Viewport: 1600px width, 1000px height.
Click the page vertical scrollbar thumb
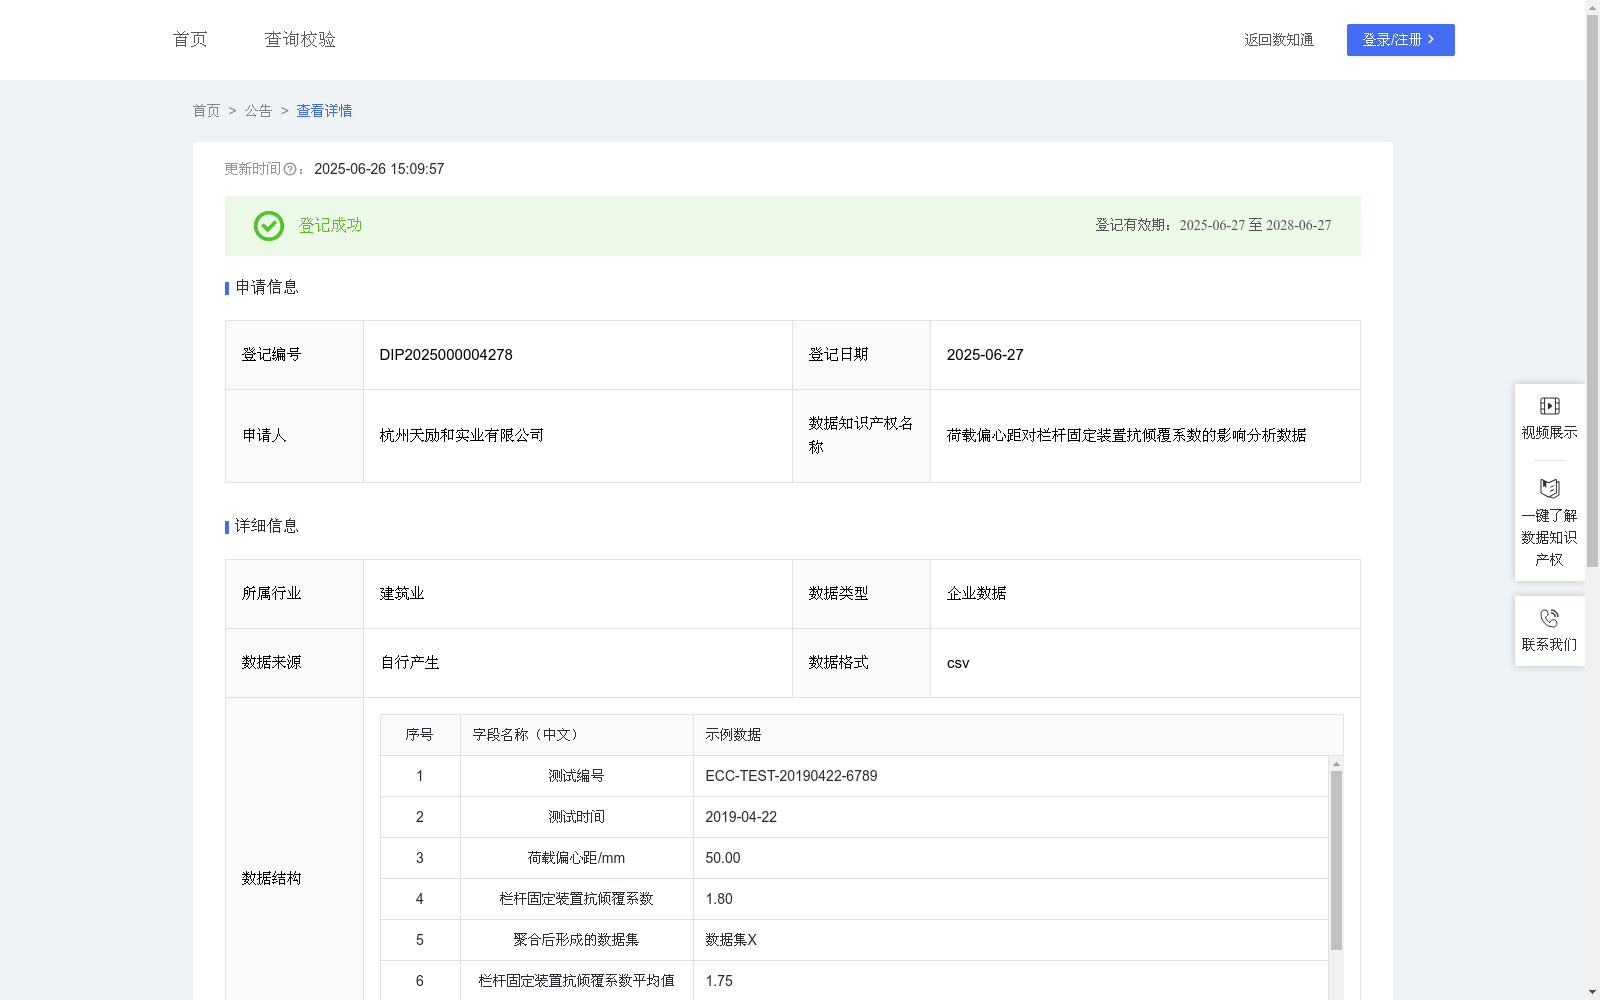(x=1592, y=290)
